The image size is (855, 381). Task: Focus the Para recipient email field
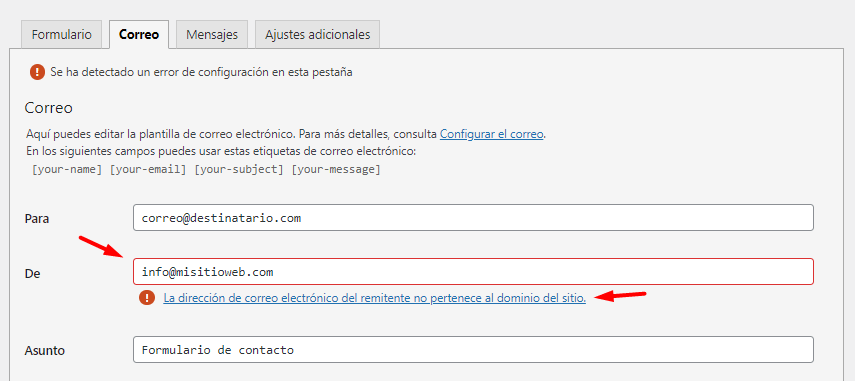[473, 217]
